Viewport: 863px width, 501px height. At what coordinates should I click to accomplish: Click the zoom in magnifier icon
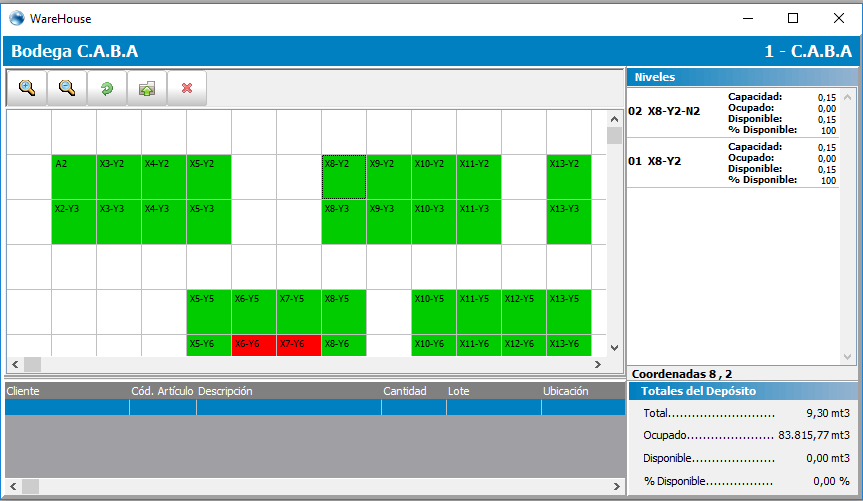tap(27, 88)
